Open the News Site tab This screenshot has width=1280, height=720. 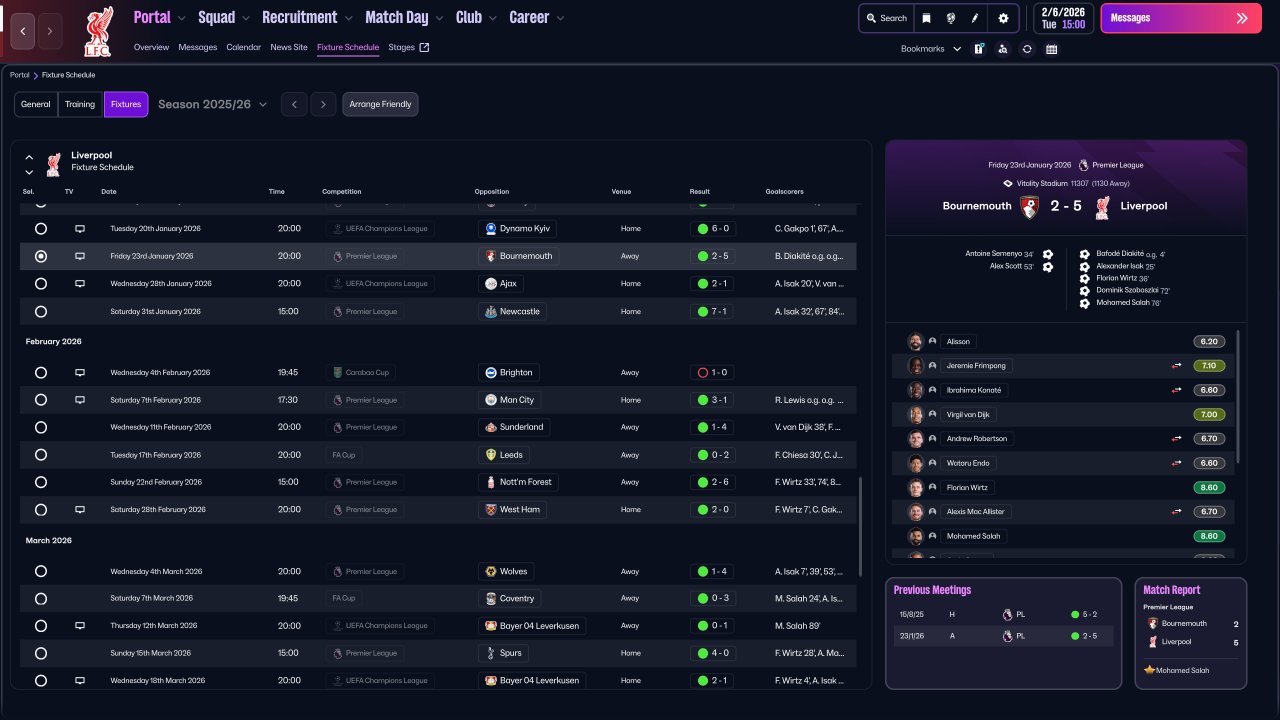(x=289, y=47)
